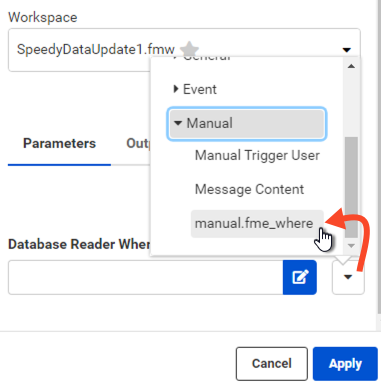Select the Message Content entry
The height and width of the screenshot is (391, 381).
click(249, 189)
